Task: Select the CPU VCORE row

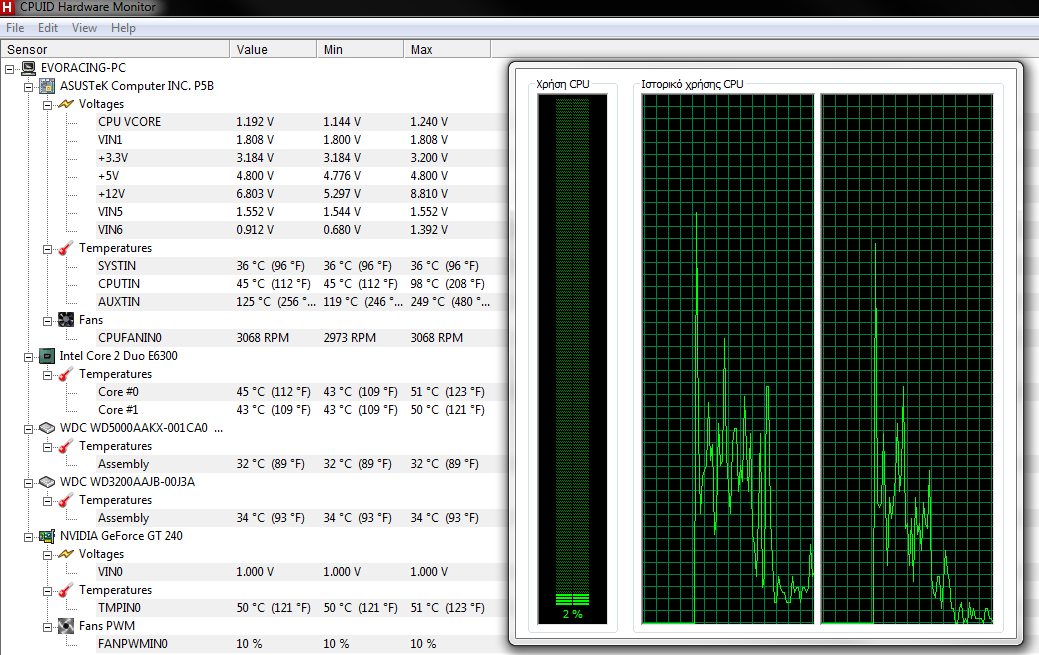Action: (301, 122)
